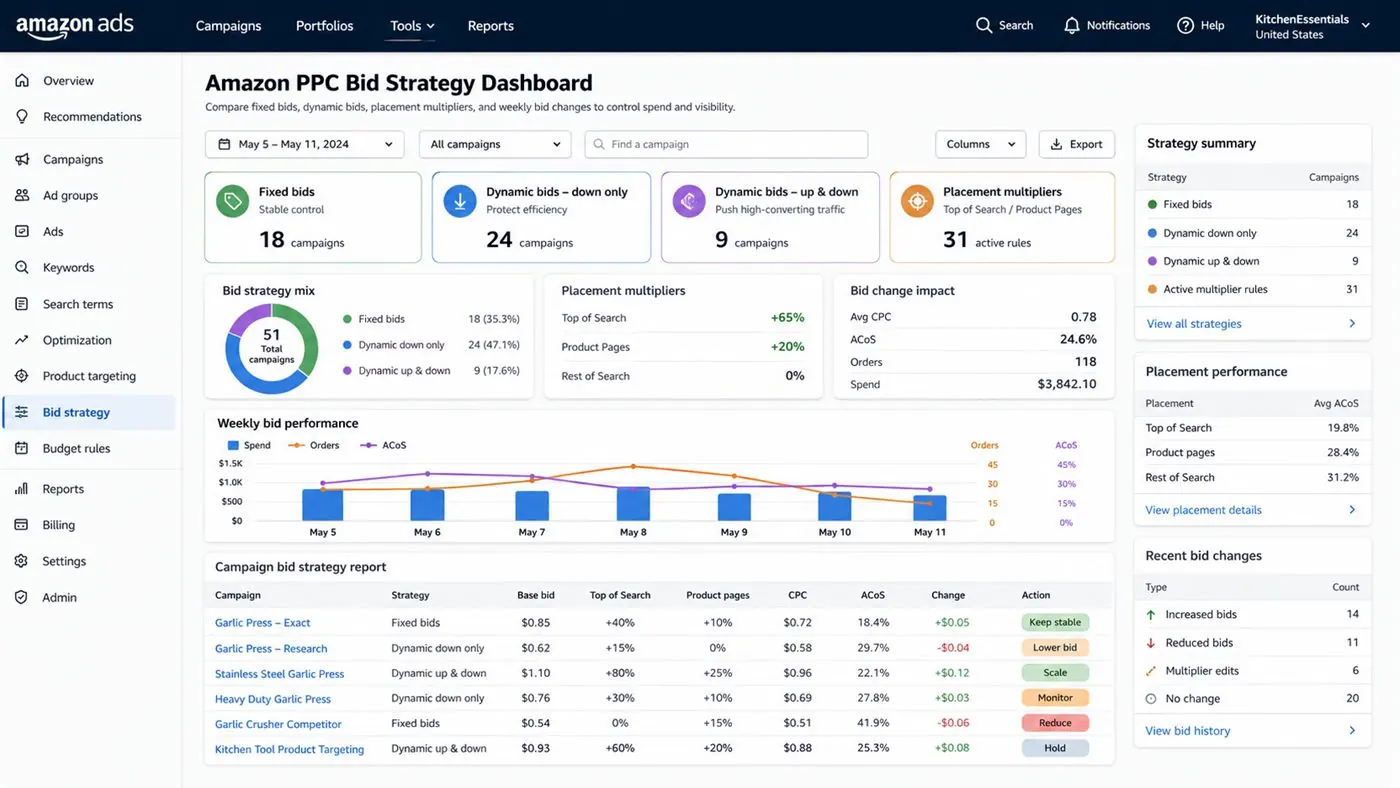The image size is (1400, 788).
Task: Click the Dynamic up & down purple legend dot in strategy mix
Action: (x=347, y=370)
